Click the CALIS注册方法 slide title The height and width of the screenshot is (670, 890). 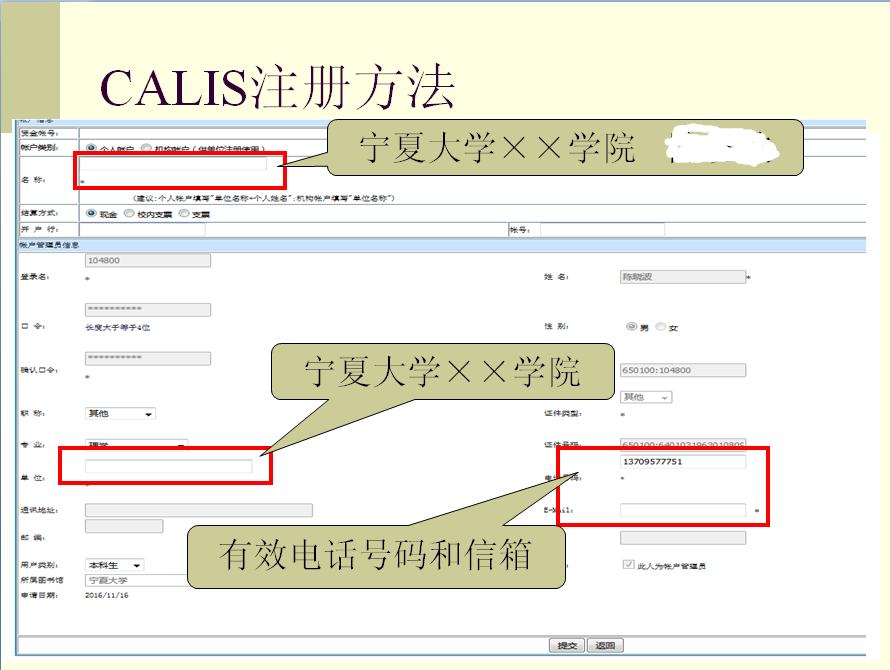[278, 87]
